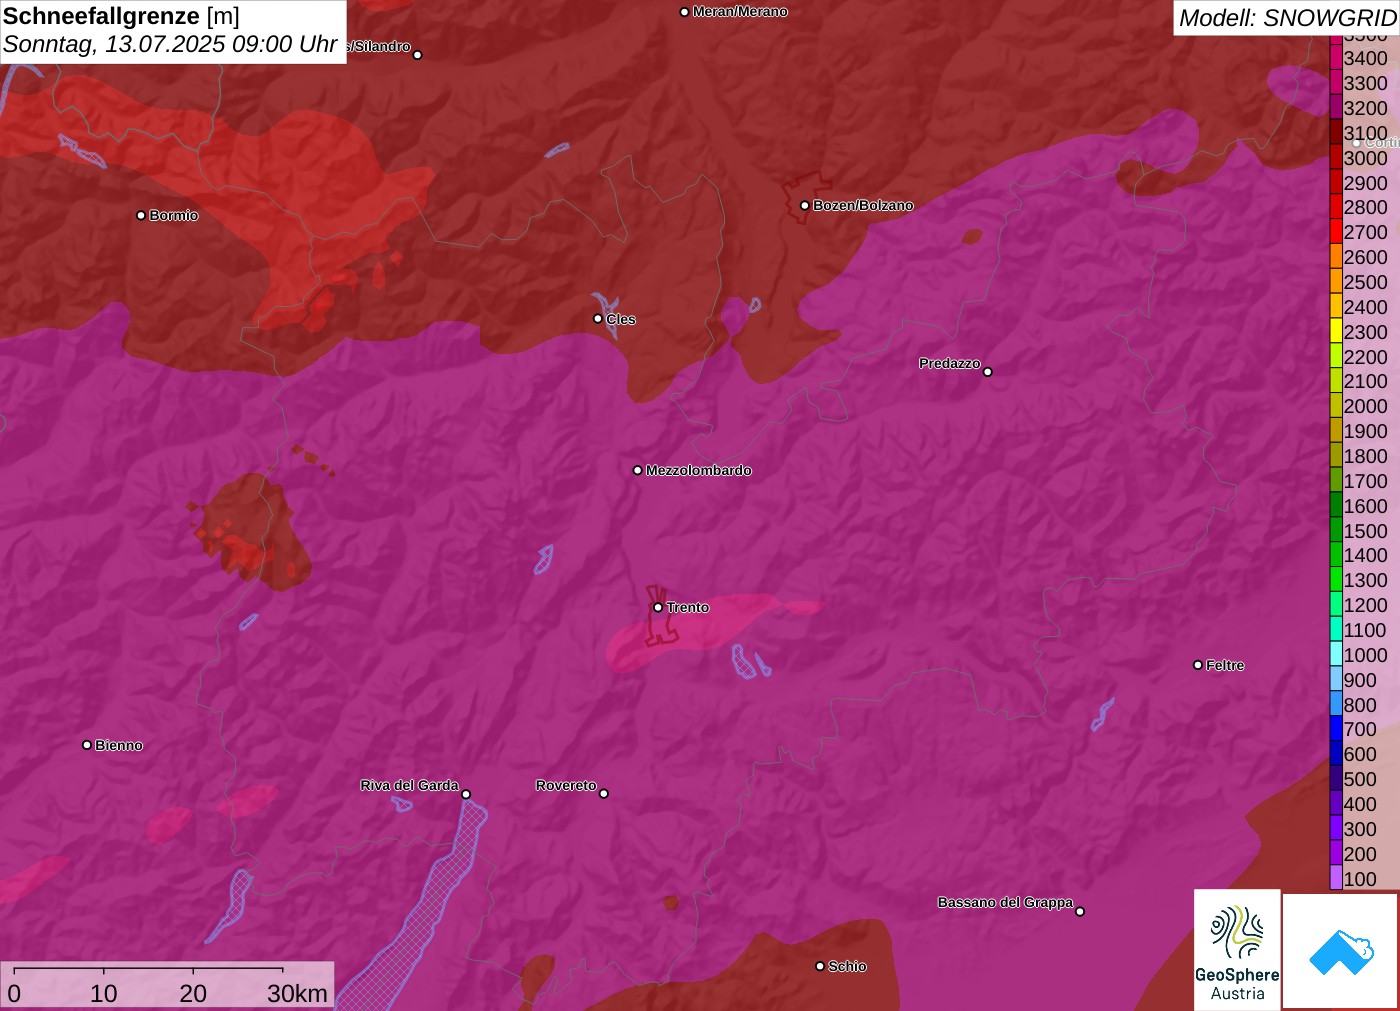Screen dimensions: 1400x1011
Task: Click the Cles city marker dot
Action: click(598, 319)
